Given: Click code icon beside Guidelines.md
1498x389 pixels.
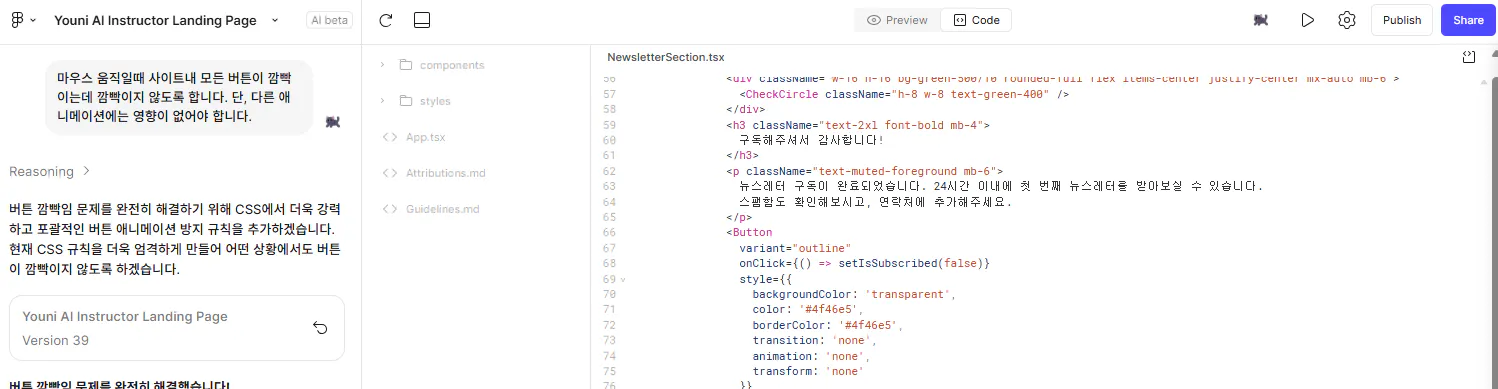Looking at the screenshot, I should [x=390, y=209].
